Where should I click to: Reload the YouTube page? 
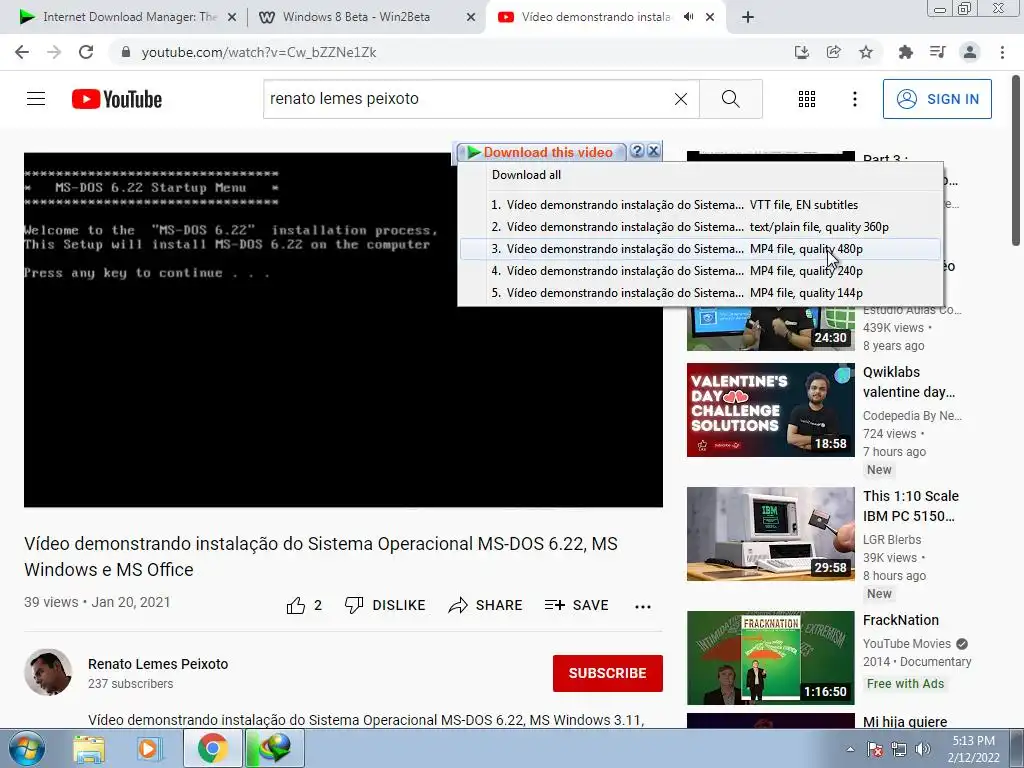point(86,52)
